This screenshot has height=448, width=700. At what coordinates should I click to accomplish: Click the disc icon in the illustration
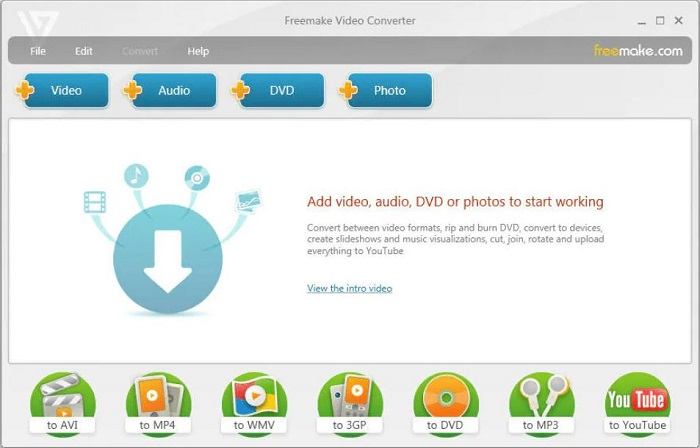(197, 178)
